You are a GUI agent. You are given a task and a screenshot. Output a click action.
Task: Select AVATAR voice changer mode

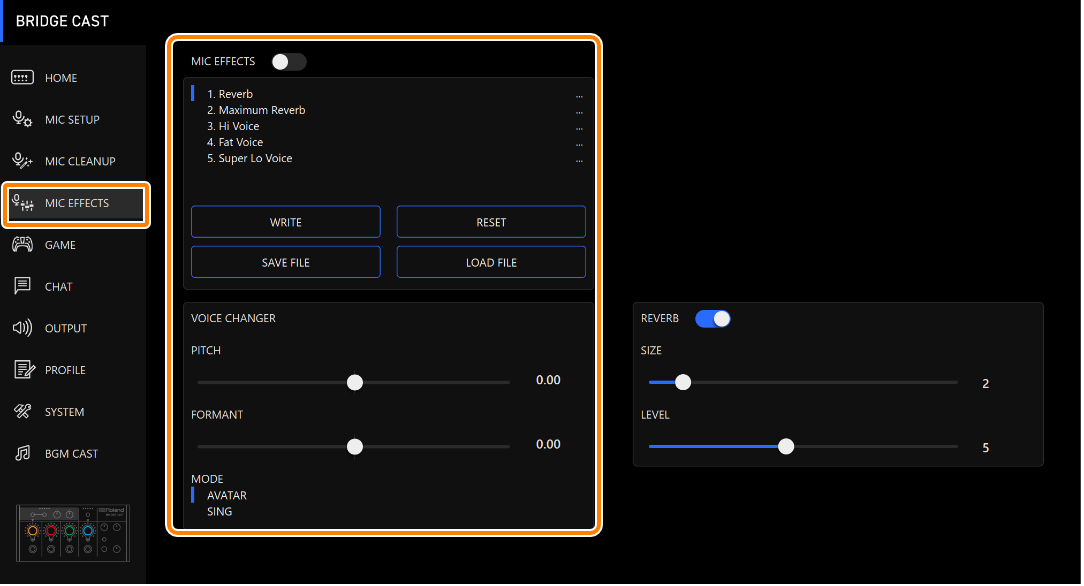point(227,495)
